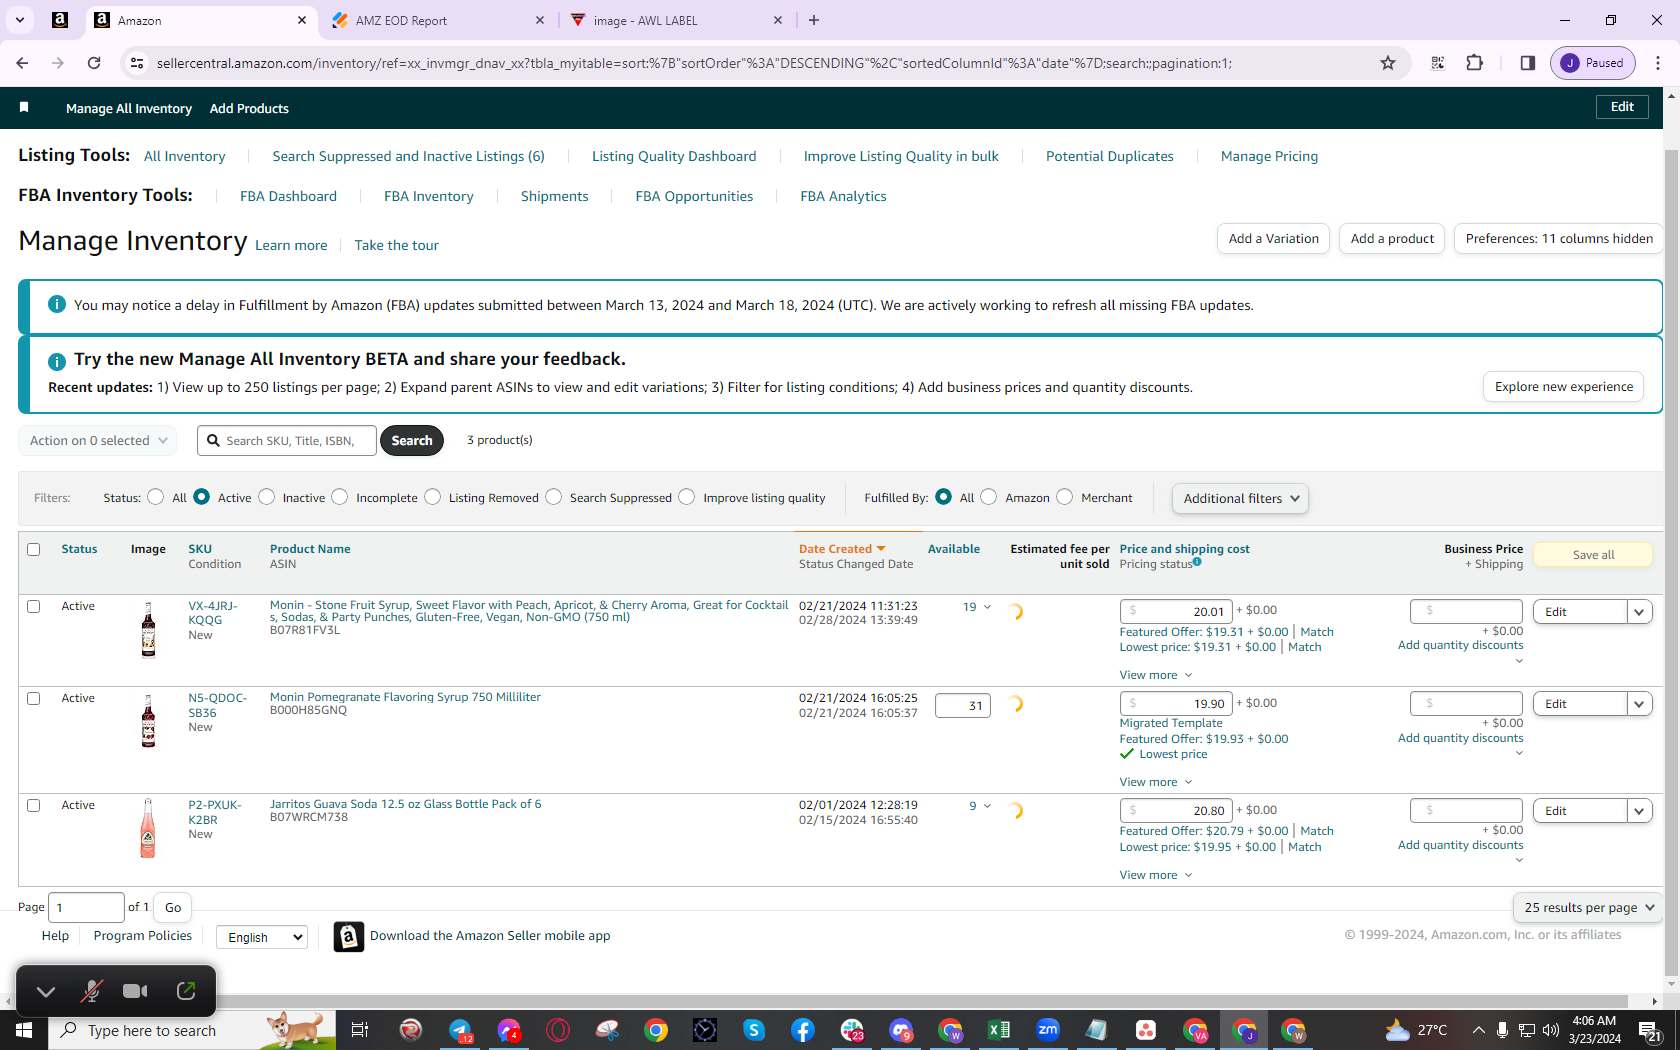Image resolution: width=1680 pixels, height=1050 pixels.
Task: Bookmark this page with the star icon
Action: 1388,63
